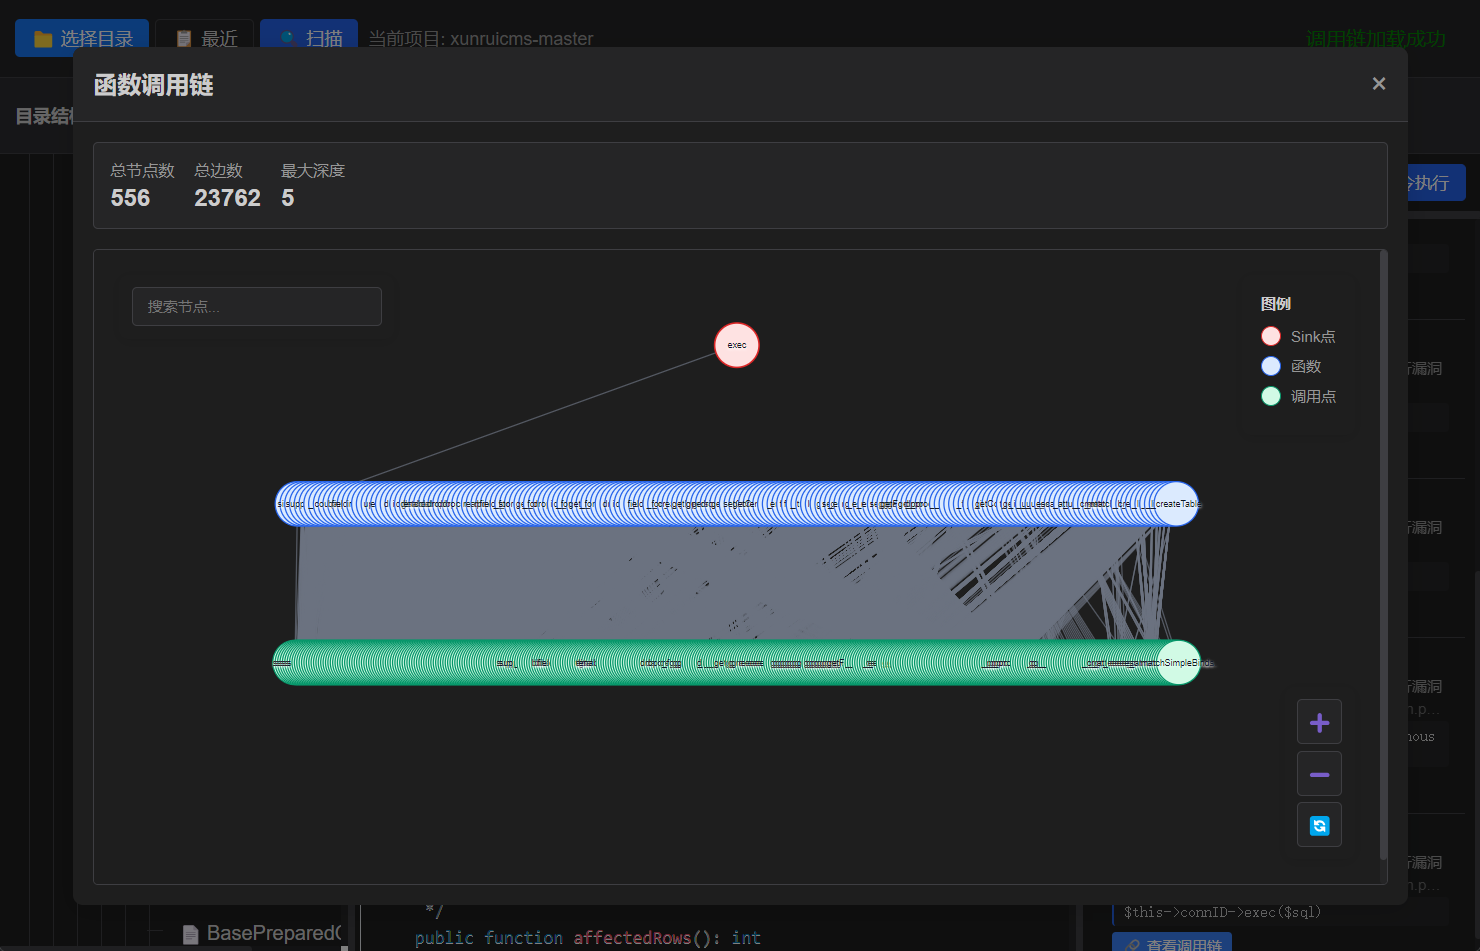Click the 搜索节点 search input field

click(x=256, y=306)
